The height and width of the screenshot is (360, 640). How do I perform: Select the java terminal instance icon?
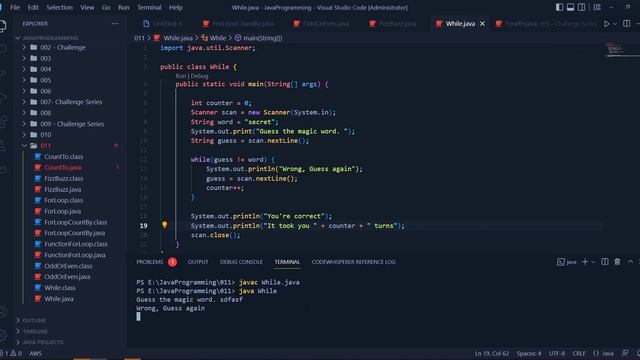(x=567, y=262)
